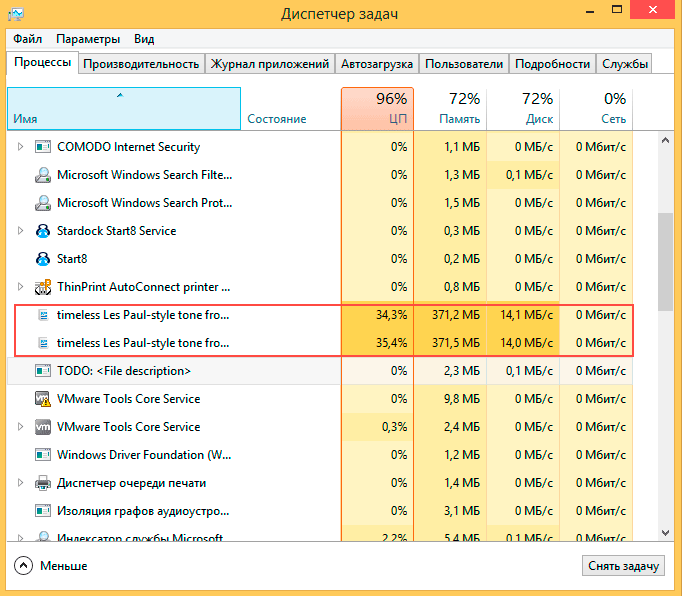Click the Stardock Start8 Service icon
Screen dimensions: 682x596
point(43,231)
